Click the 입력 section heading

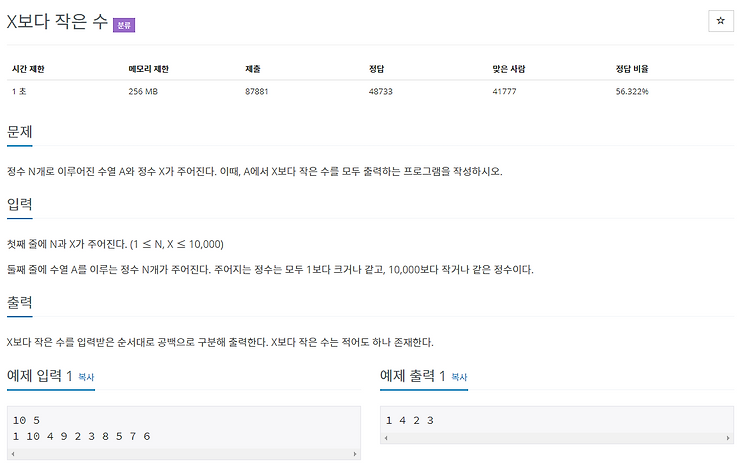pyautogui.click(x=20, y=205)
